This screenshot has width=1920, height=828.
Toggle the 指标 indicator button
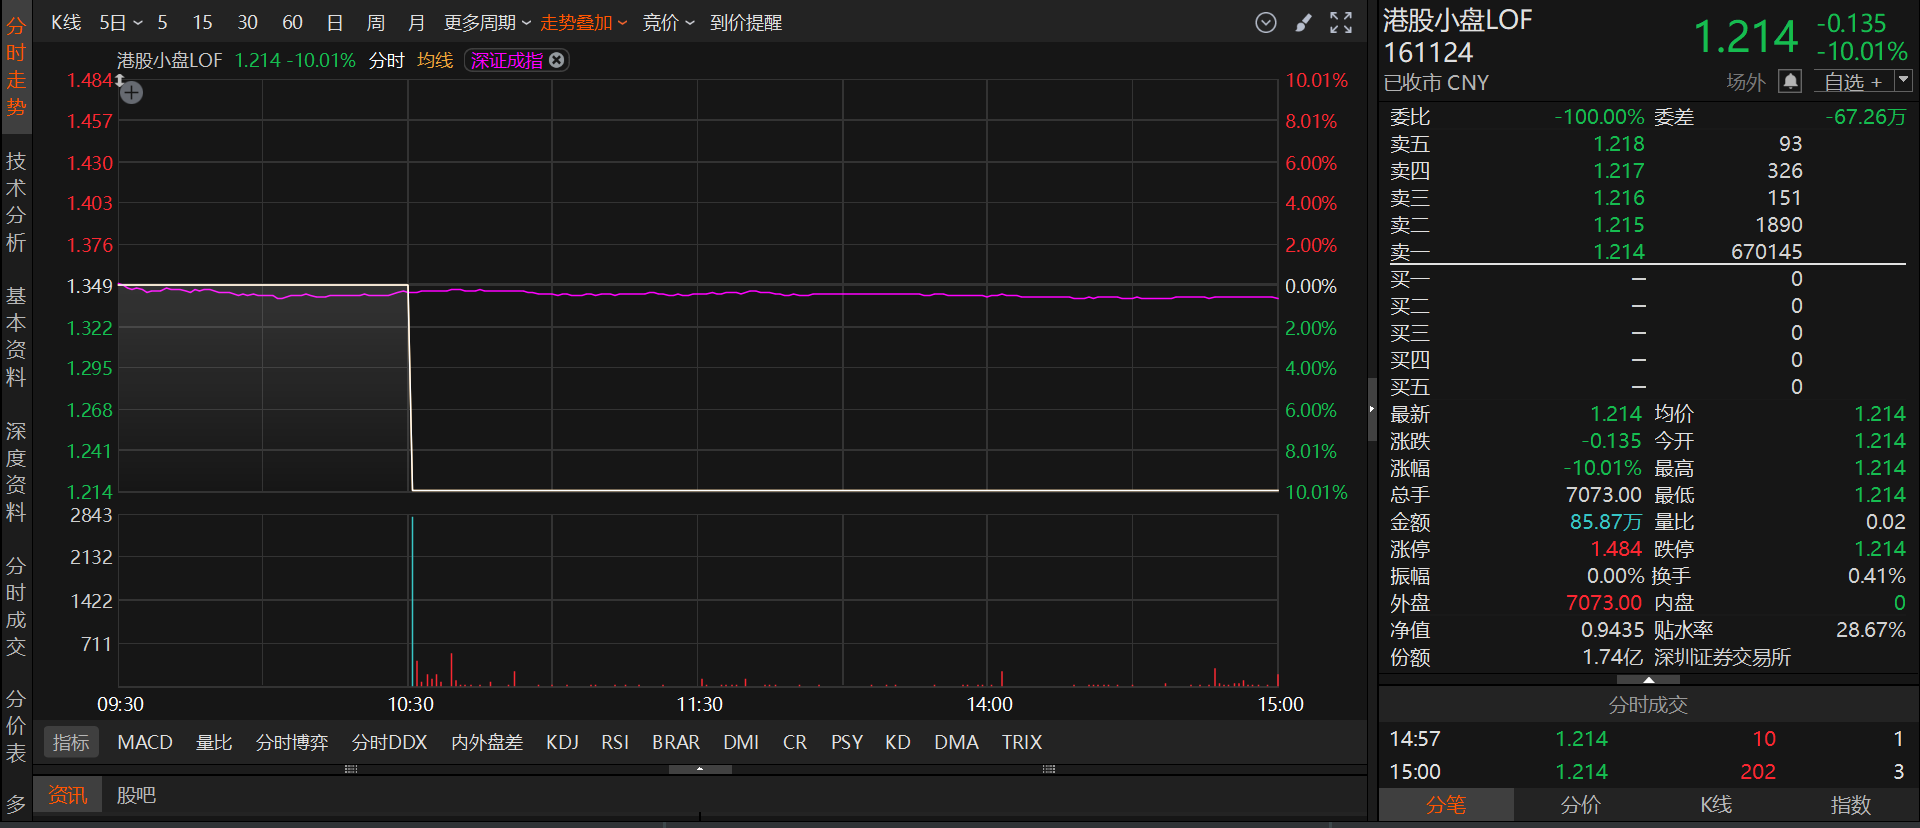click(x=71, y=742)
